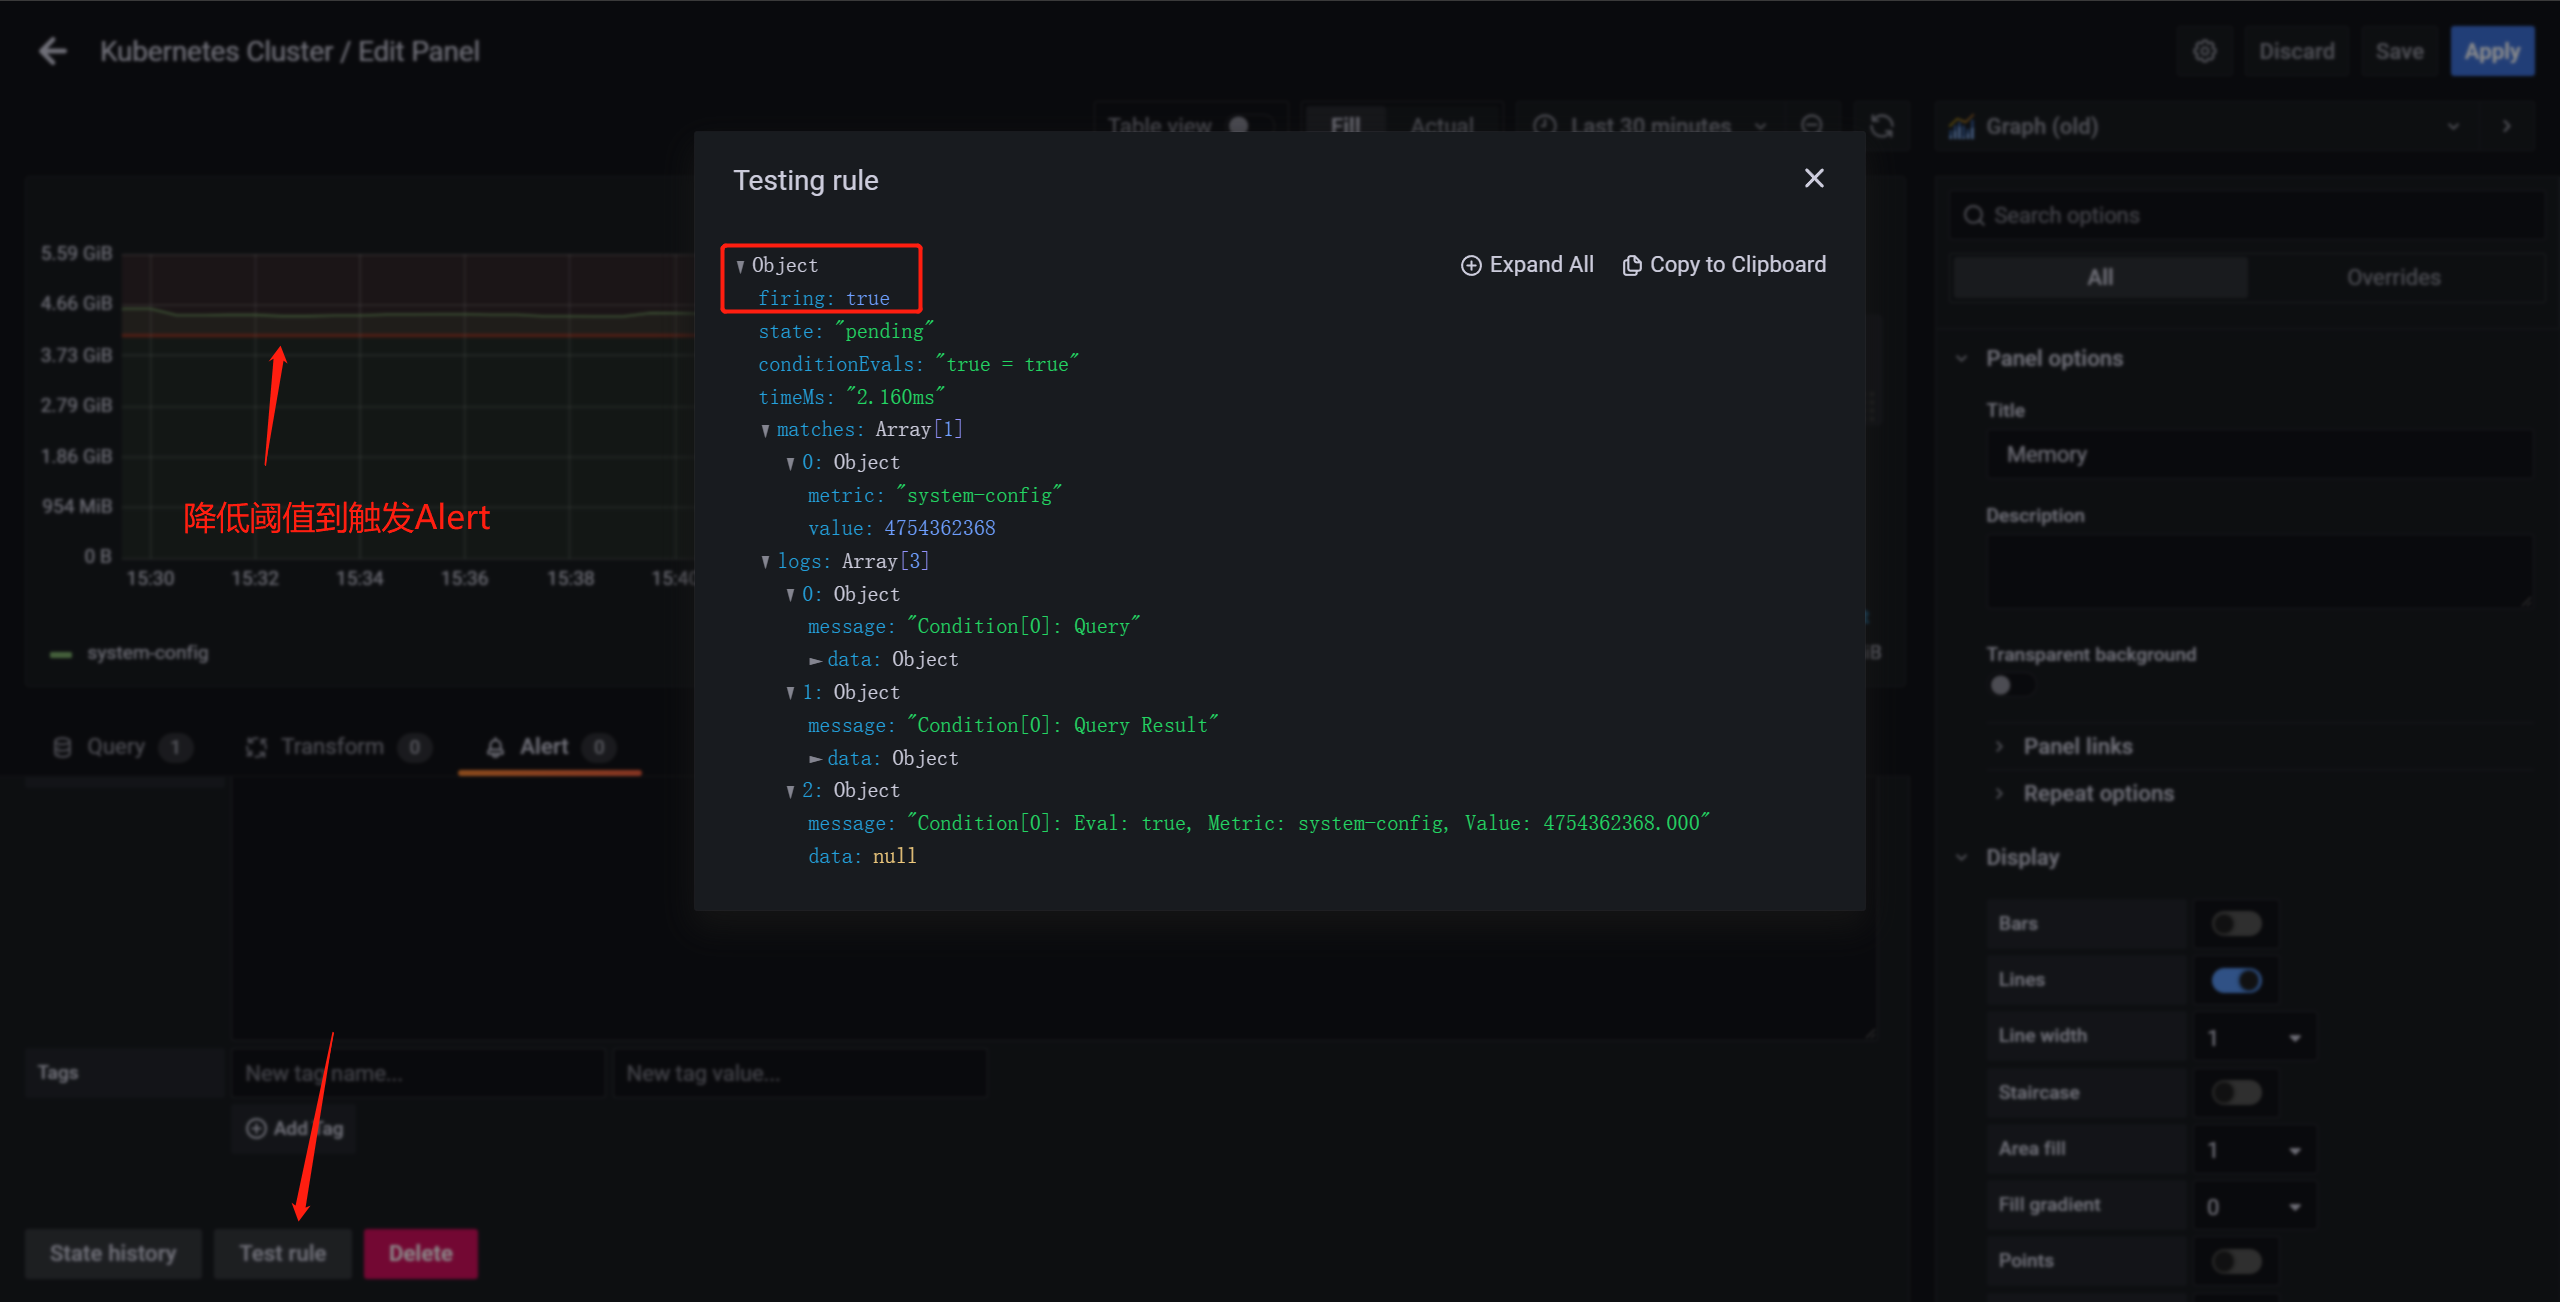Expand the Panel links section
This screenshot has height=1302, width=2560.
2077,746
